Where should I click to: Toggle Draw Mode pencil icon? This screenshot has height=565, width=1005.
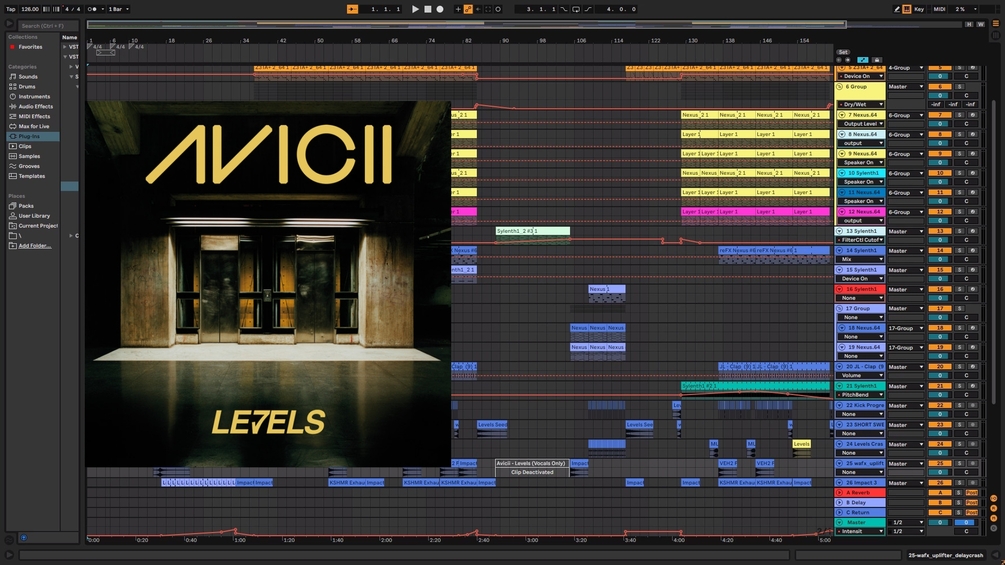896,9
